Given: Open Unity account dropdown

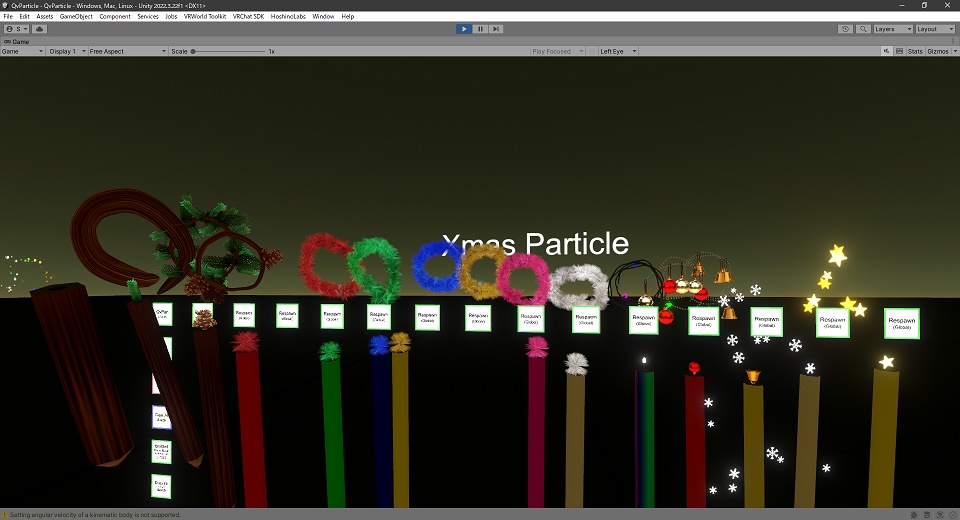Looking at the screenshot, I should point(17,29).
